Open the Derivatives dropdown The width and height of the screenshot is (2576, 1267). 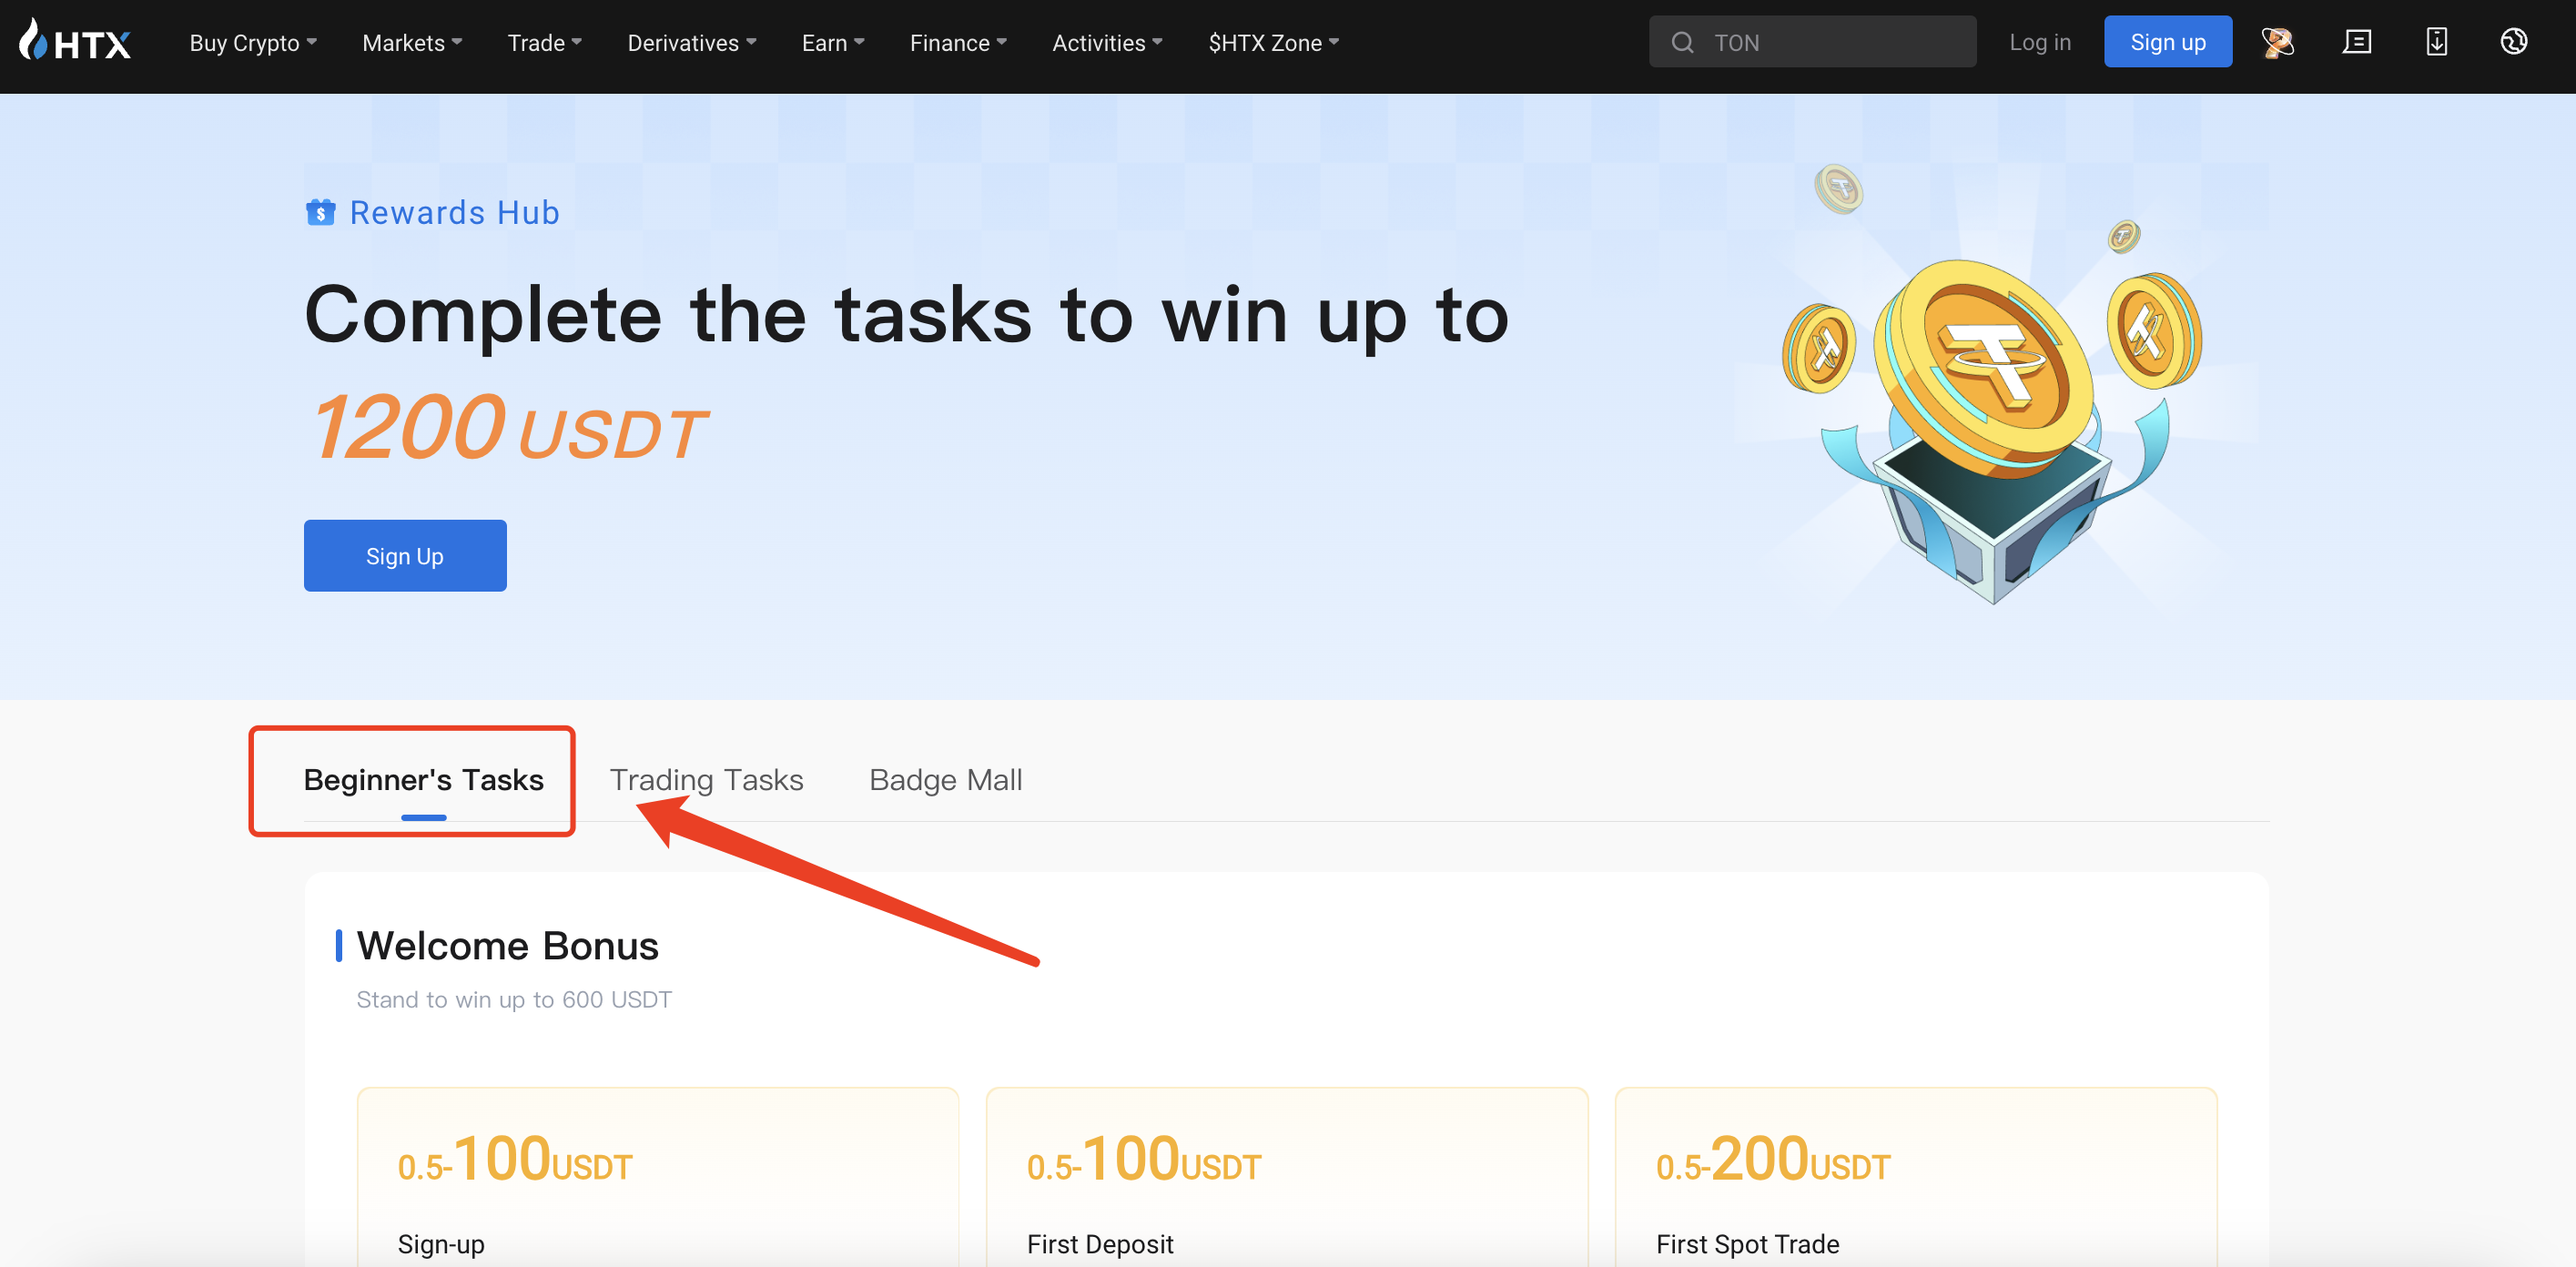691,43
